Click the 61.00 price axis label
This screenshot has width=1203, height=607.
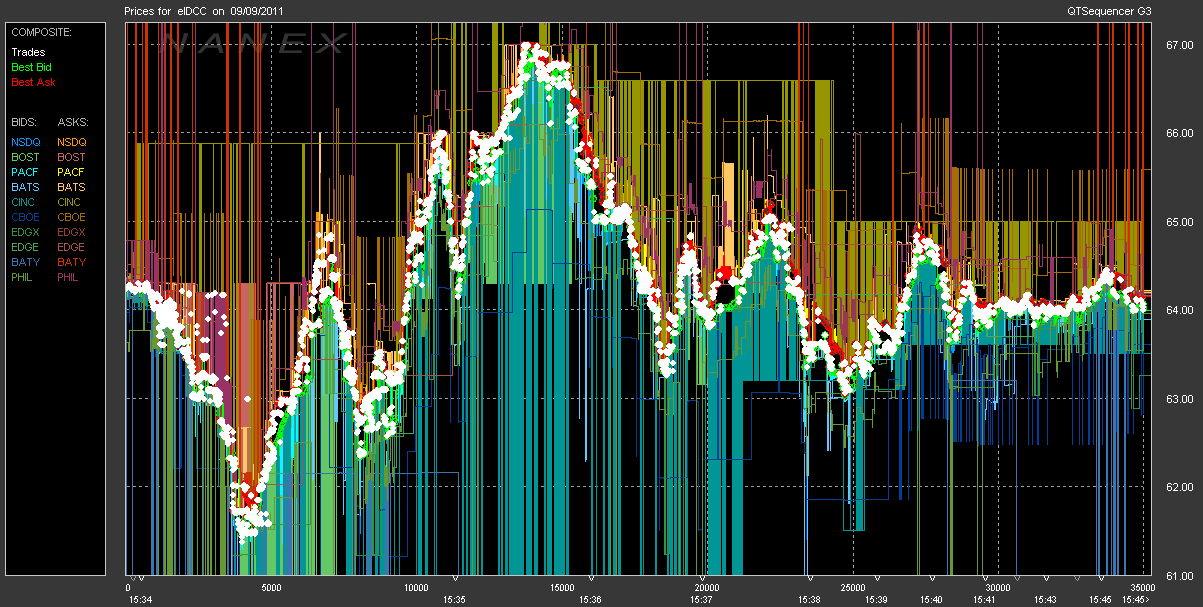(1178, 576)
